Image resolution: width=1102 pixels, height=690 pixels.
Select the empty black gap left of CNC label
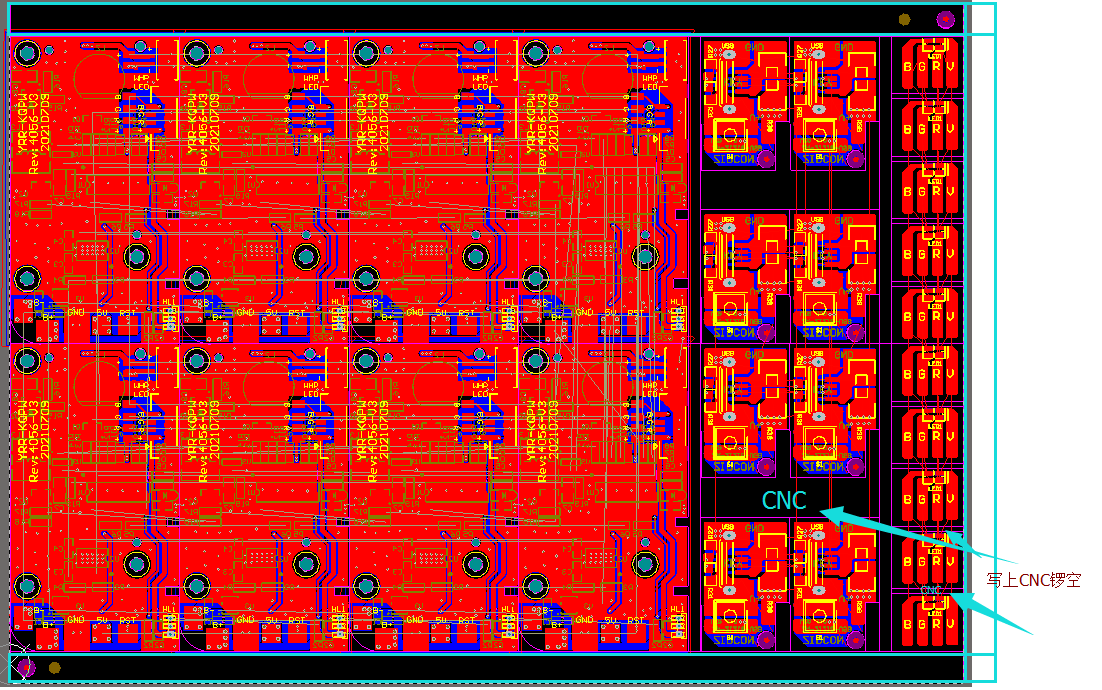point(730,500)
